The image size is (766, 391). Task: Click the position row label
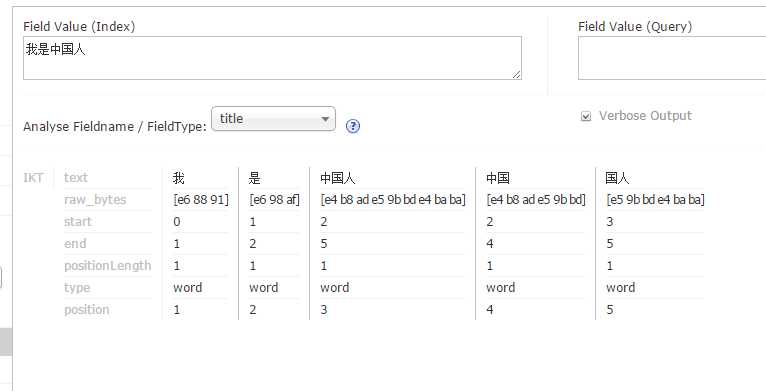click(x=87, y=309)
